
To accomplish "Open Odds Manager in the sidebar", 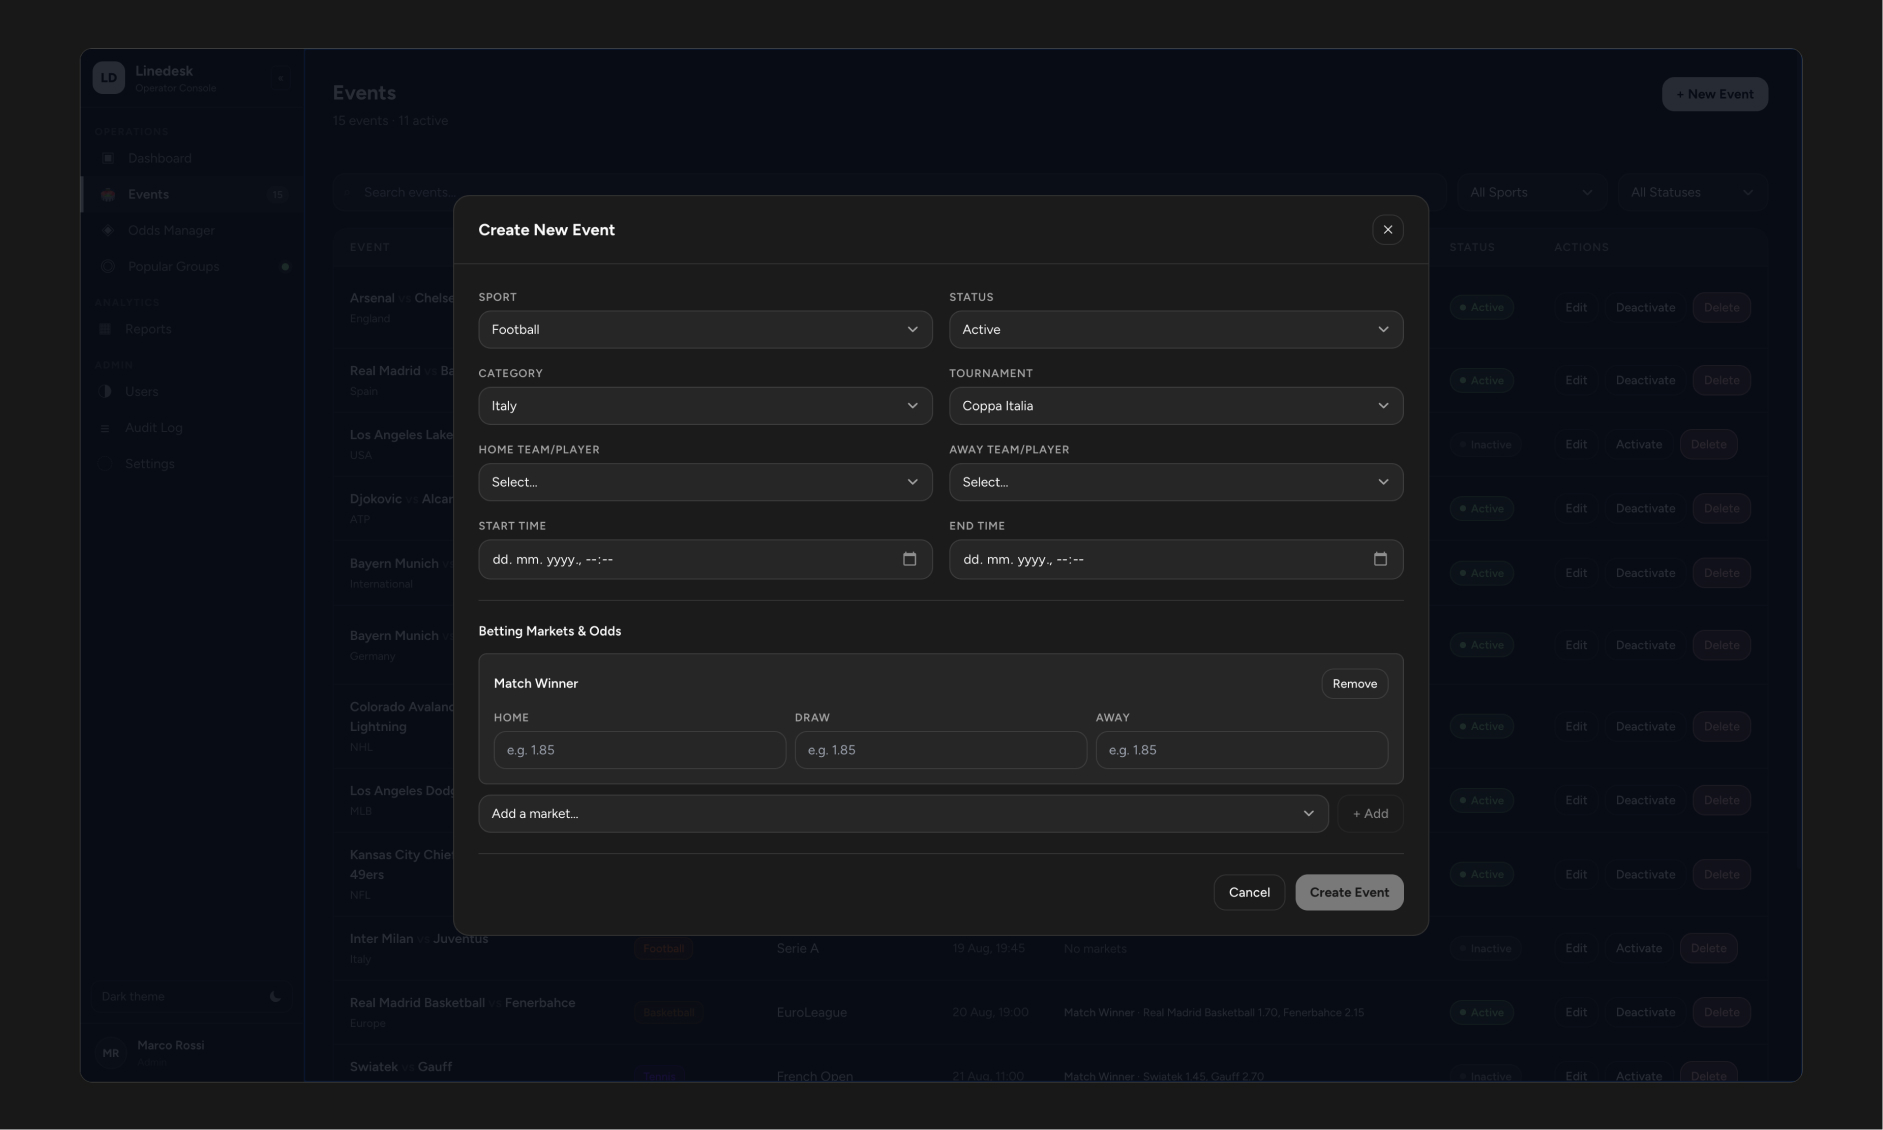I will (192, 230).
